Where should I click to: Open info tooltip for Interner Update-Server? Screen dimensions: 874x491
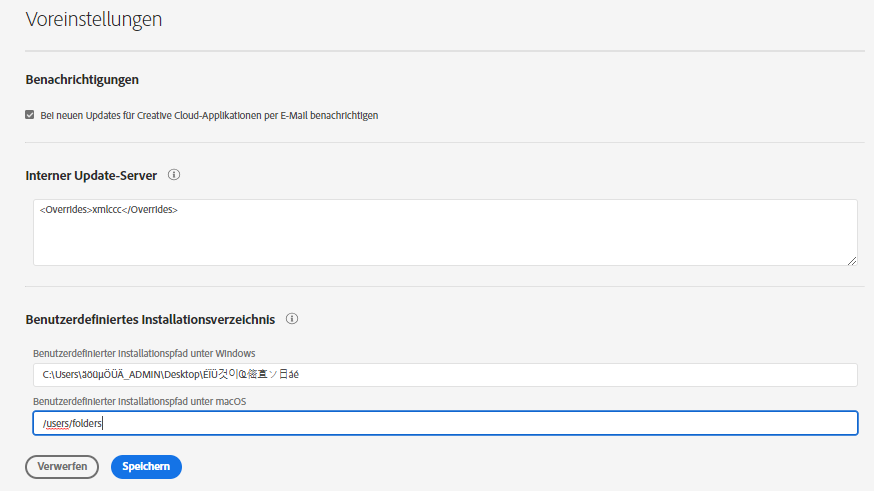(x=174, y=175)
